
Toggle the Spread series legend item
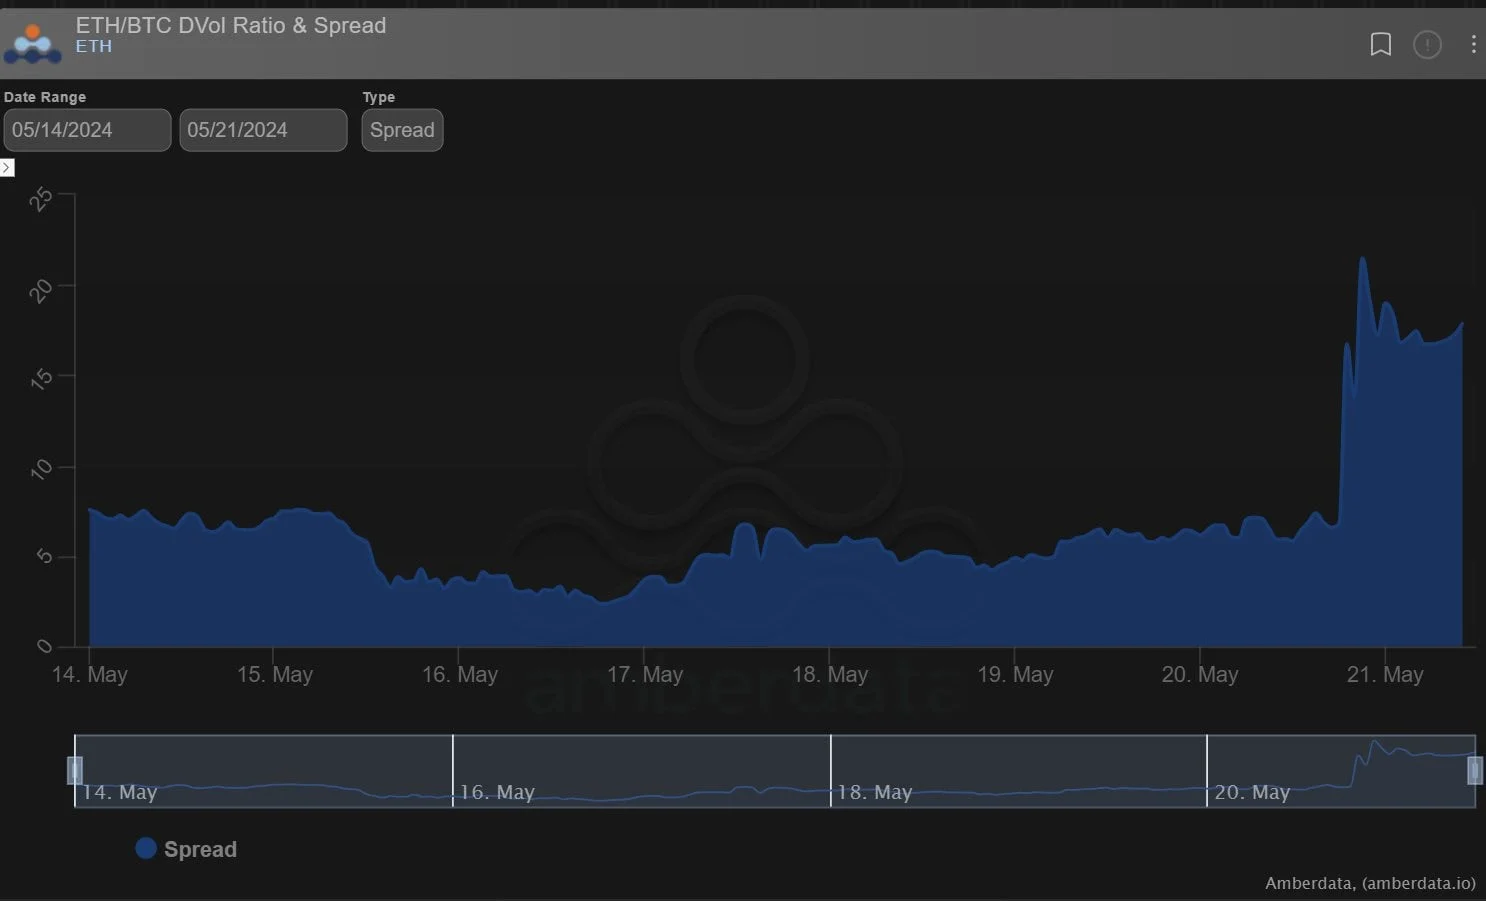tap(187, 849)
